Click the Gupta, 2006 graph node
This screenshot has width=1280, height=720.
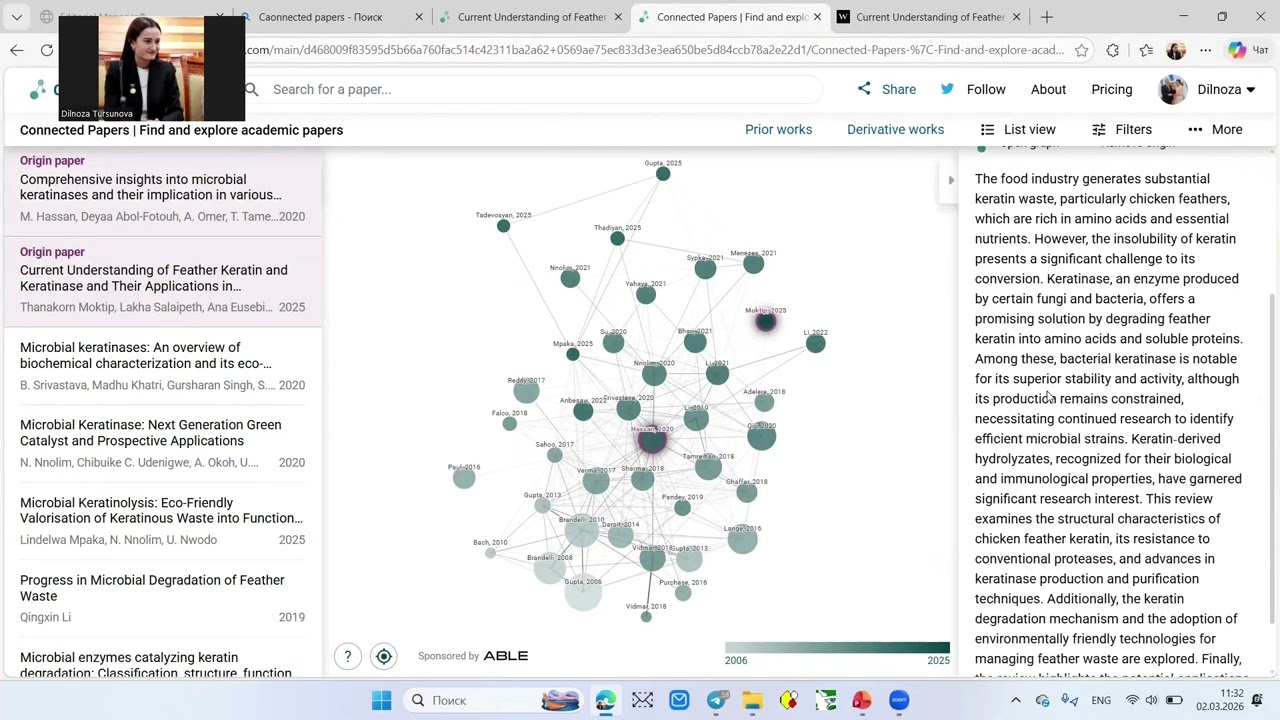[x=583, y=593]
